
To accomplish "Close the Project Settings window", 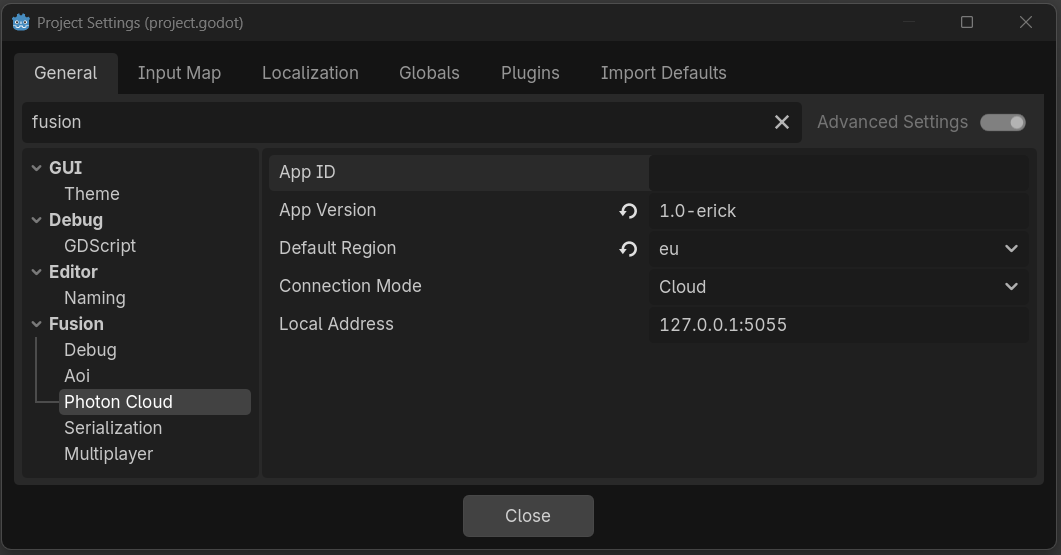I will coord(1026,22).
